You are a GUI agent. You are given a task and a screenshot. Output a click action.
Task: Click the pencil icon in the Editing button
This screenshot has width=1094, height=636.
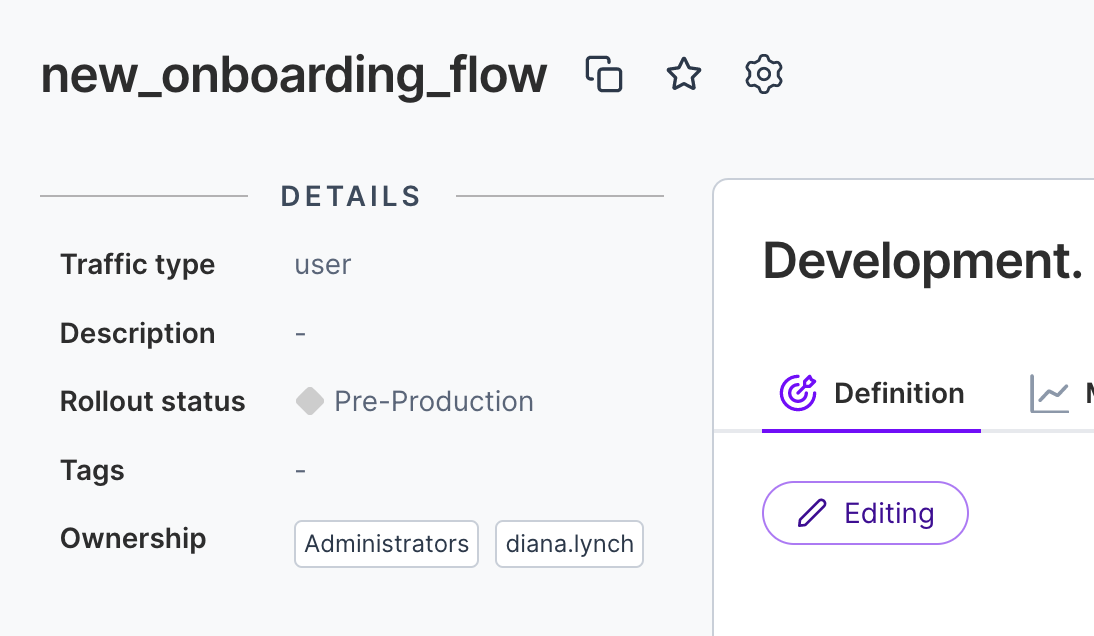pyautogui.click(x=812, y=514)
